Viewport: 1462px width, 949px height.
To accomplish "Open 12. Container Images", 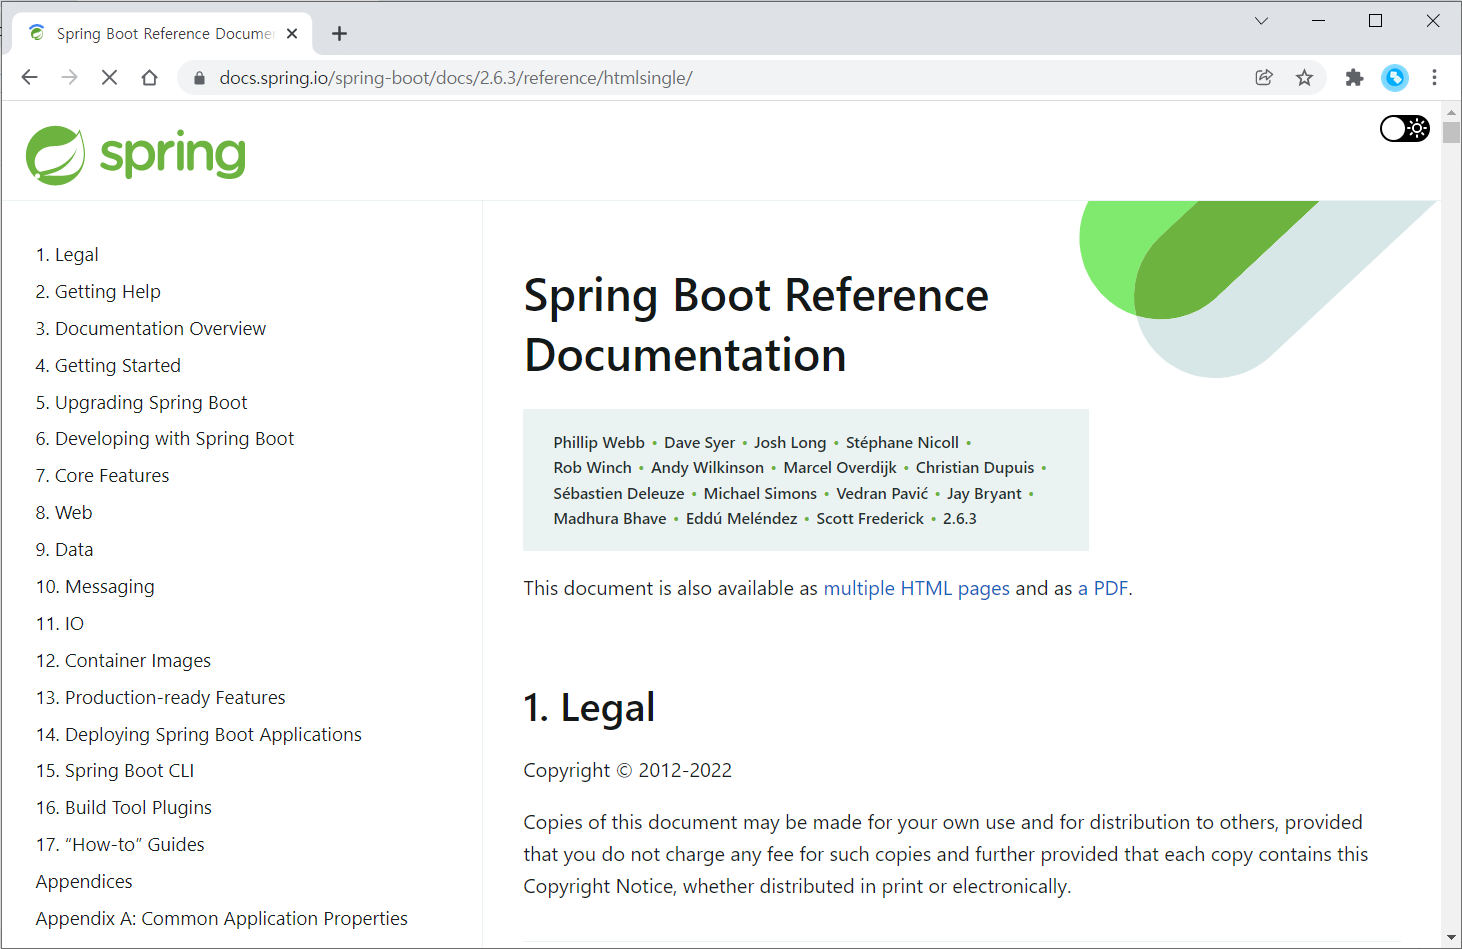I will [123, 661].
